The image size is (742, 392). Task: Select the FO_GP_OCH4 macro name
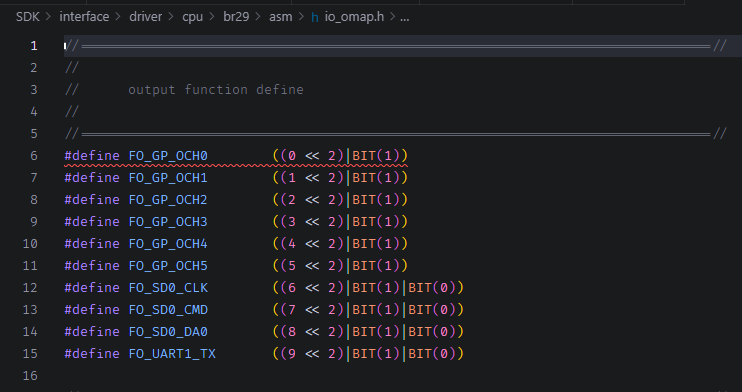pos(168,244)
